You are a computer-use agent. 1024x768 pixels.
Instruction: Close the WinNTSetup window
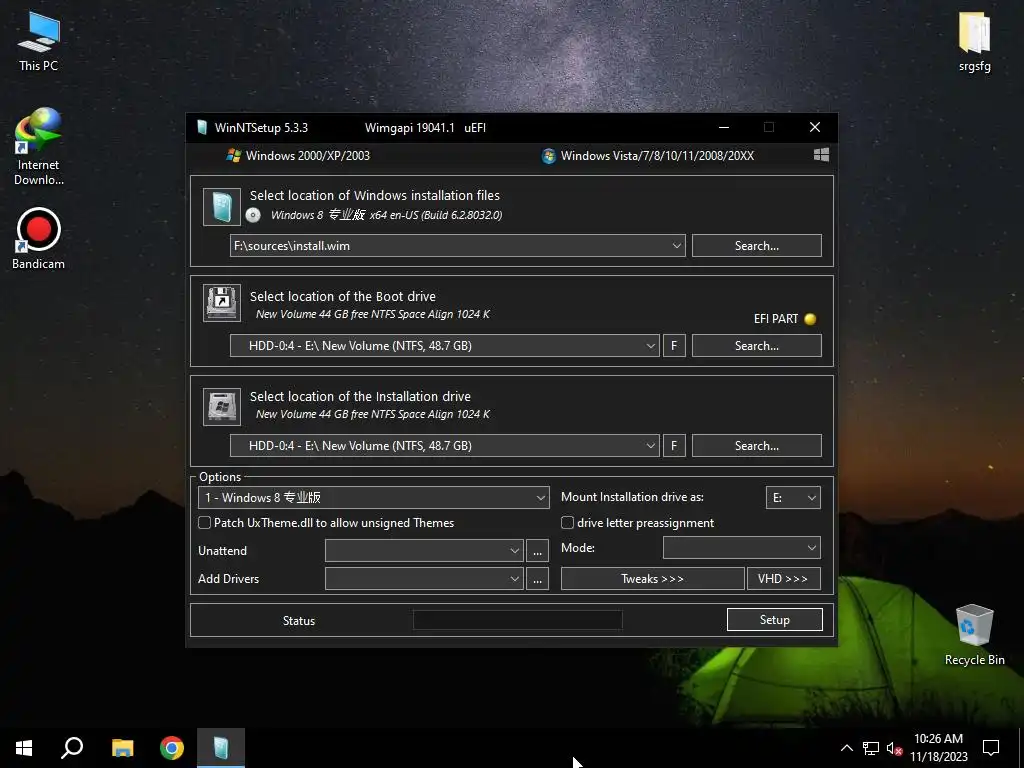click(814, 127)
